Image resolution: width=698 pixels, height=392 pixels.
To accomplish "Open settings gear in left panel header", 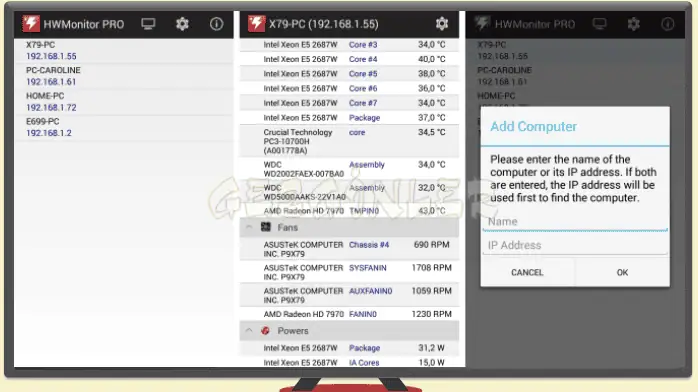I will 182,24.
